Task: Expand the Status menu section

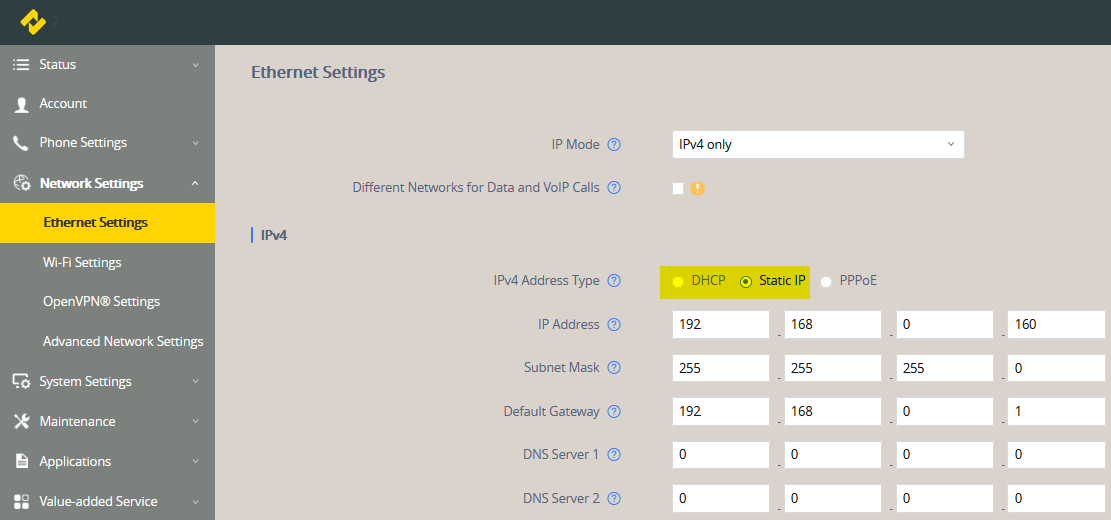Action: click(107, 64)
